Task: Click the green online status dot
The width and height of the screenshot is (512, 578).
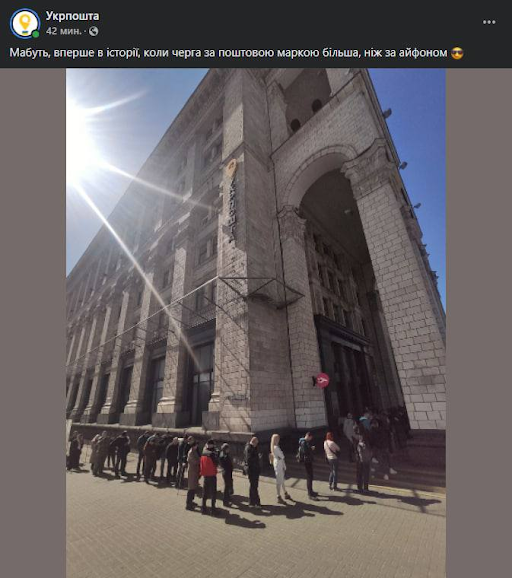Action: (x=36, y=34)
